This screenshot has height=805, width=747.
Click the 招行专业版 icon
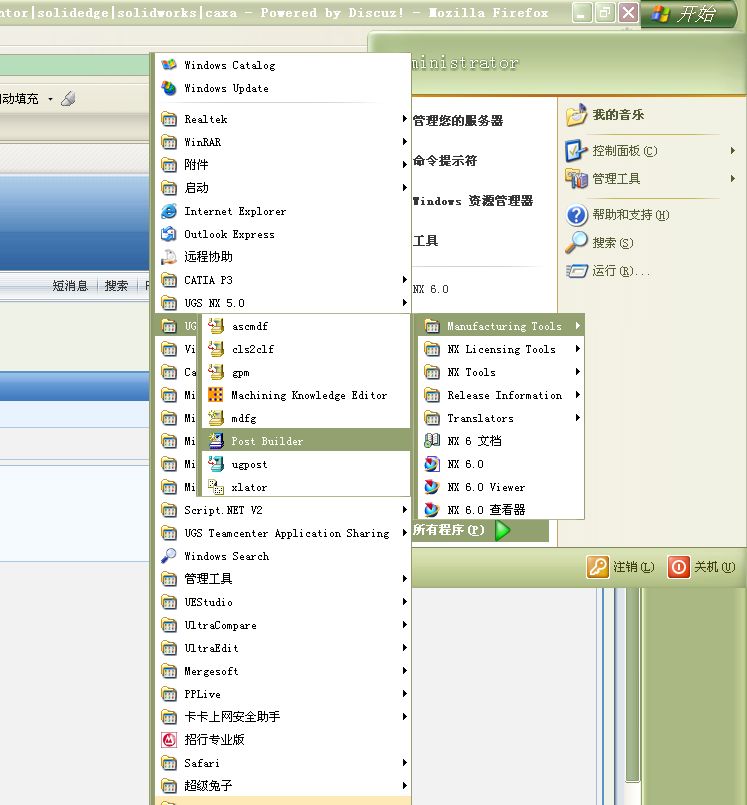click(x=169, y=740)
